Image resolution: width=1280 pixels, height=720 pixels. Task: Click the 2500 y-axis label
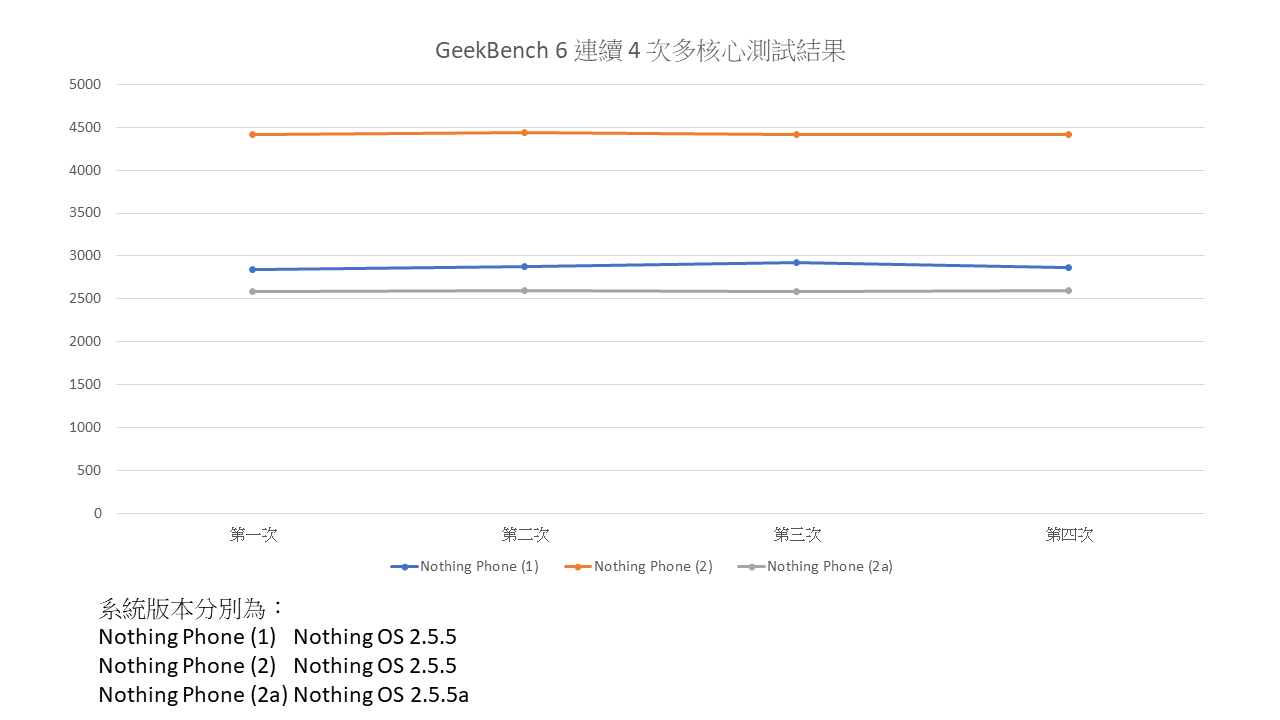[85, 298]
